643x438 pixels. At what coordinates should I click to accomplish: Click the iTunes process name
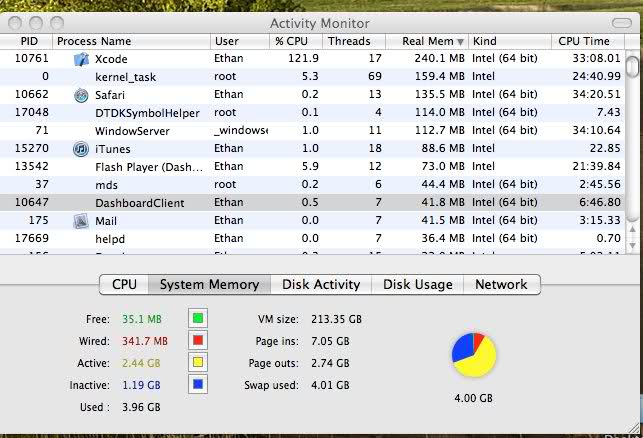coord(113,149)
